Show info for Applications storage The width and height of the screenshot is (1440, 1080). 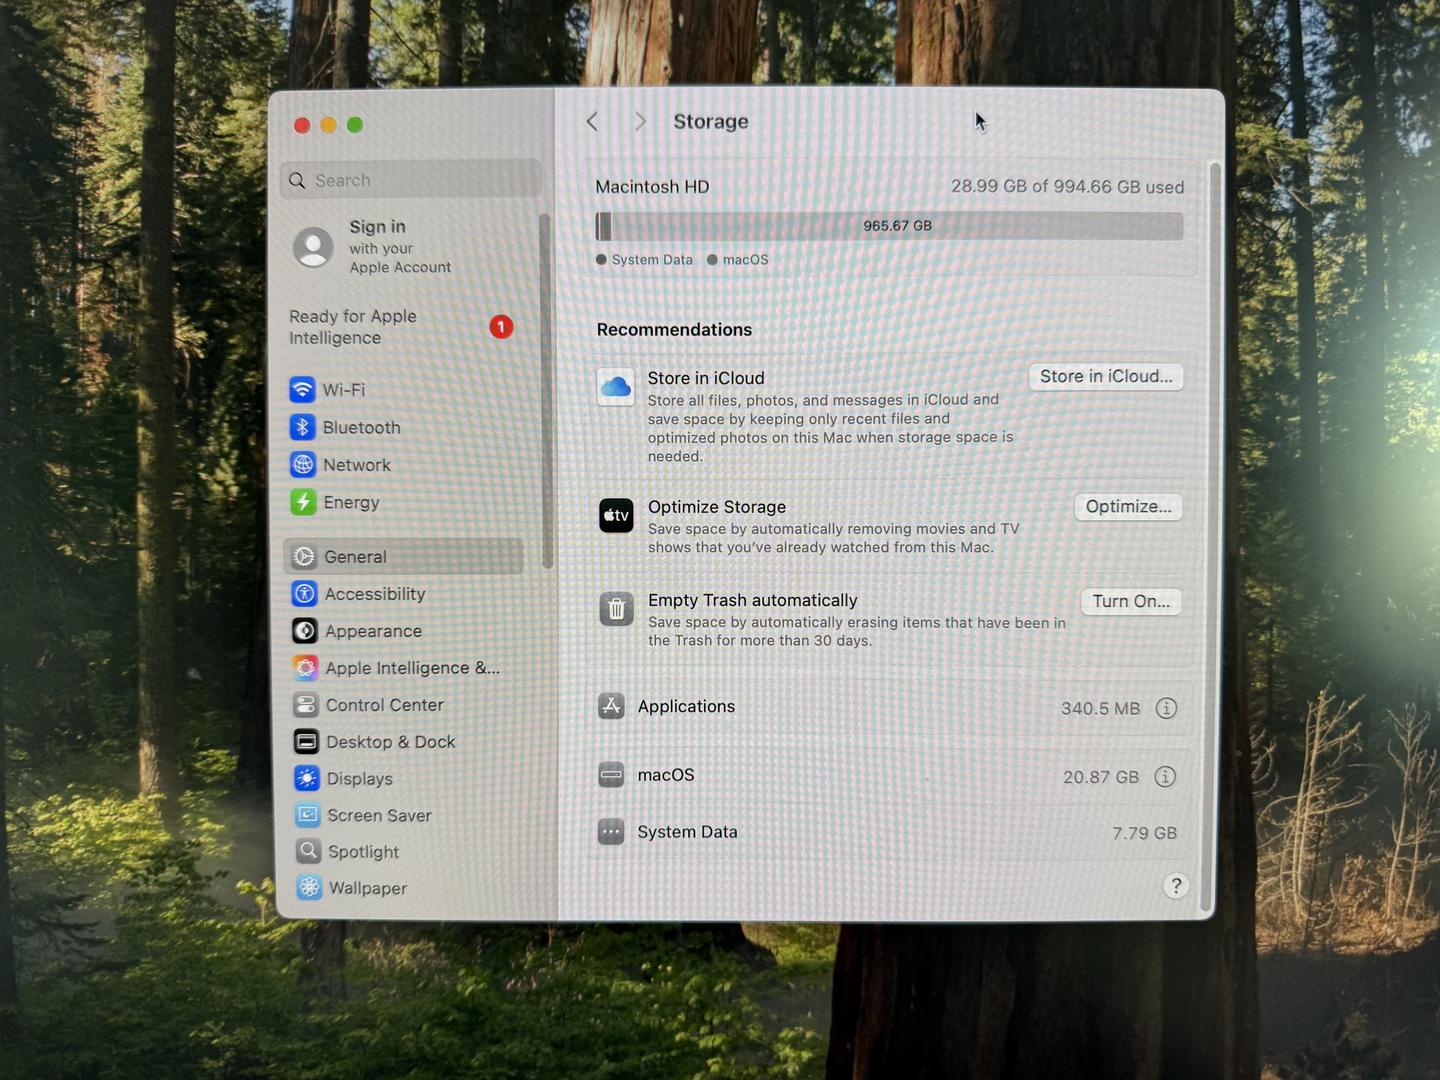tap(1166, 708)
